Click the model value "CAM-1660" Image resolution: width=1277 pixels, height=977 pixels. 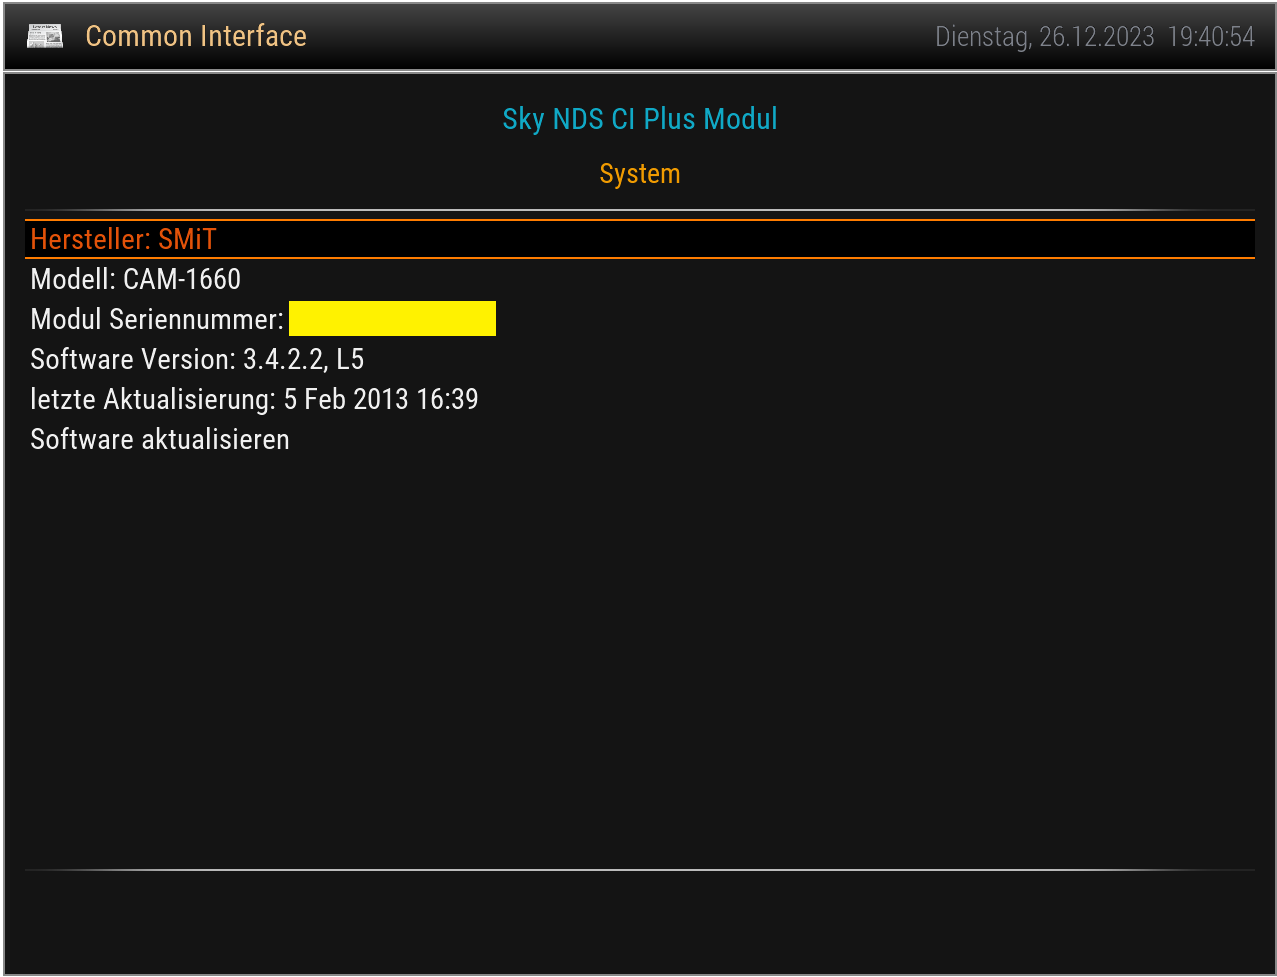tap(182, 279)
